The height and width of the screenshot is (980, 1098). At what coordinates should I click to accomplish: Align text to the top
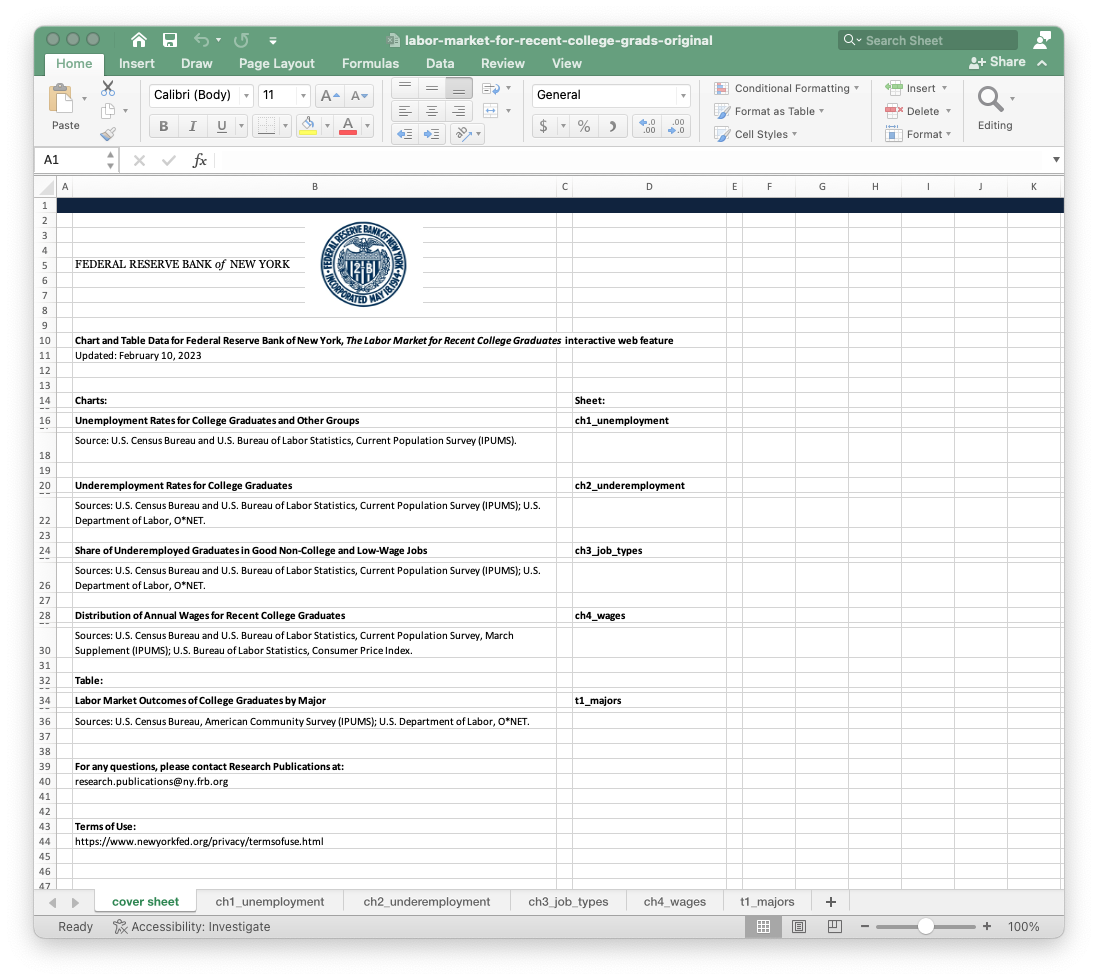click(405, 89)
